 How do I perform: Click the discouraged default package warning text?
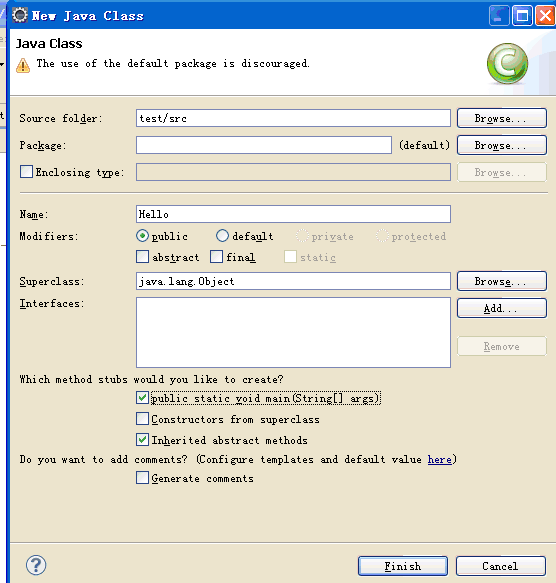coord(173,64)
